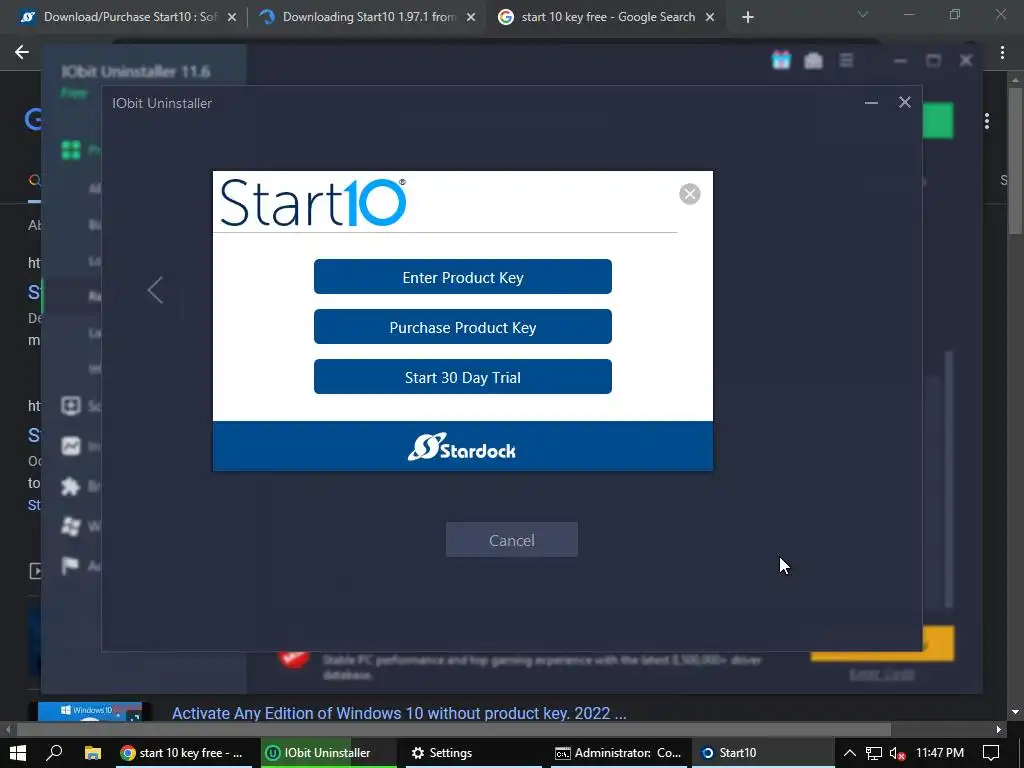1024x768 pixels.
Task: Open File Explorer from taskbar
Action: coord(93,753)
